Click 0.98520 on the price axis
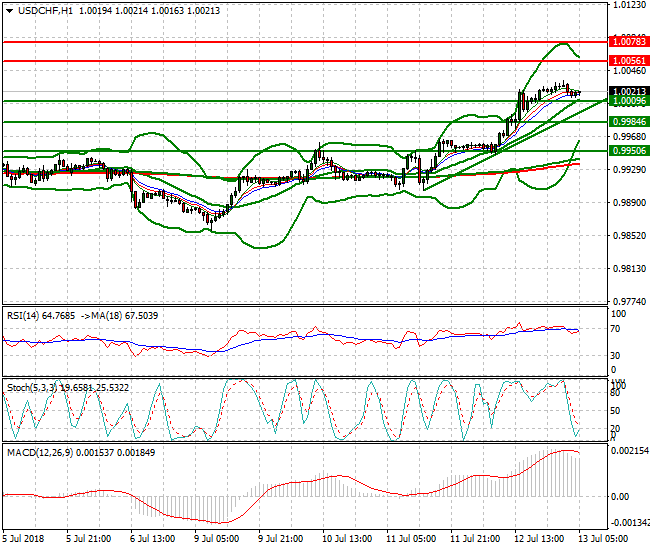The height and width of the screenshot is (550, 650). (x=629, y=235)
